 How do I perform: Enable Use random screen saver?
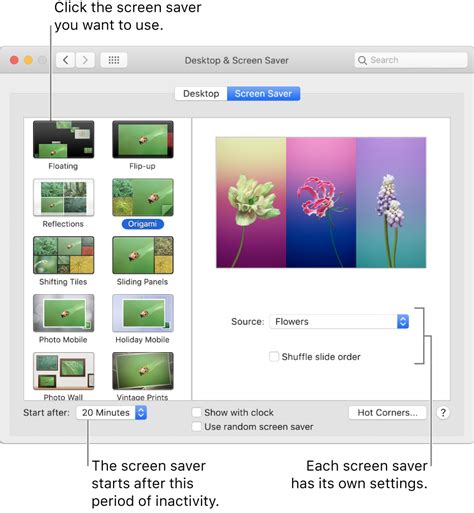click(x=197, y=426)
